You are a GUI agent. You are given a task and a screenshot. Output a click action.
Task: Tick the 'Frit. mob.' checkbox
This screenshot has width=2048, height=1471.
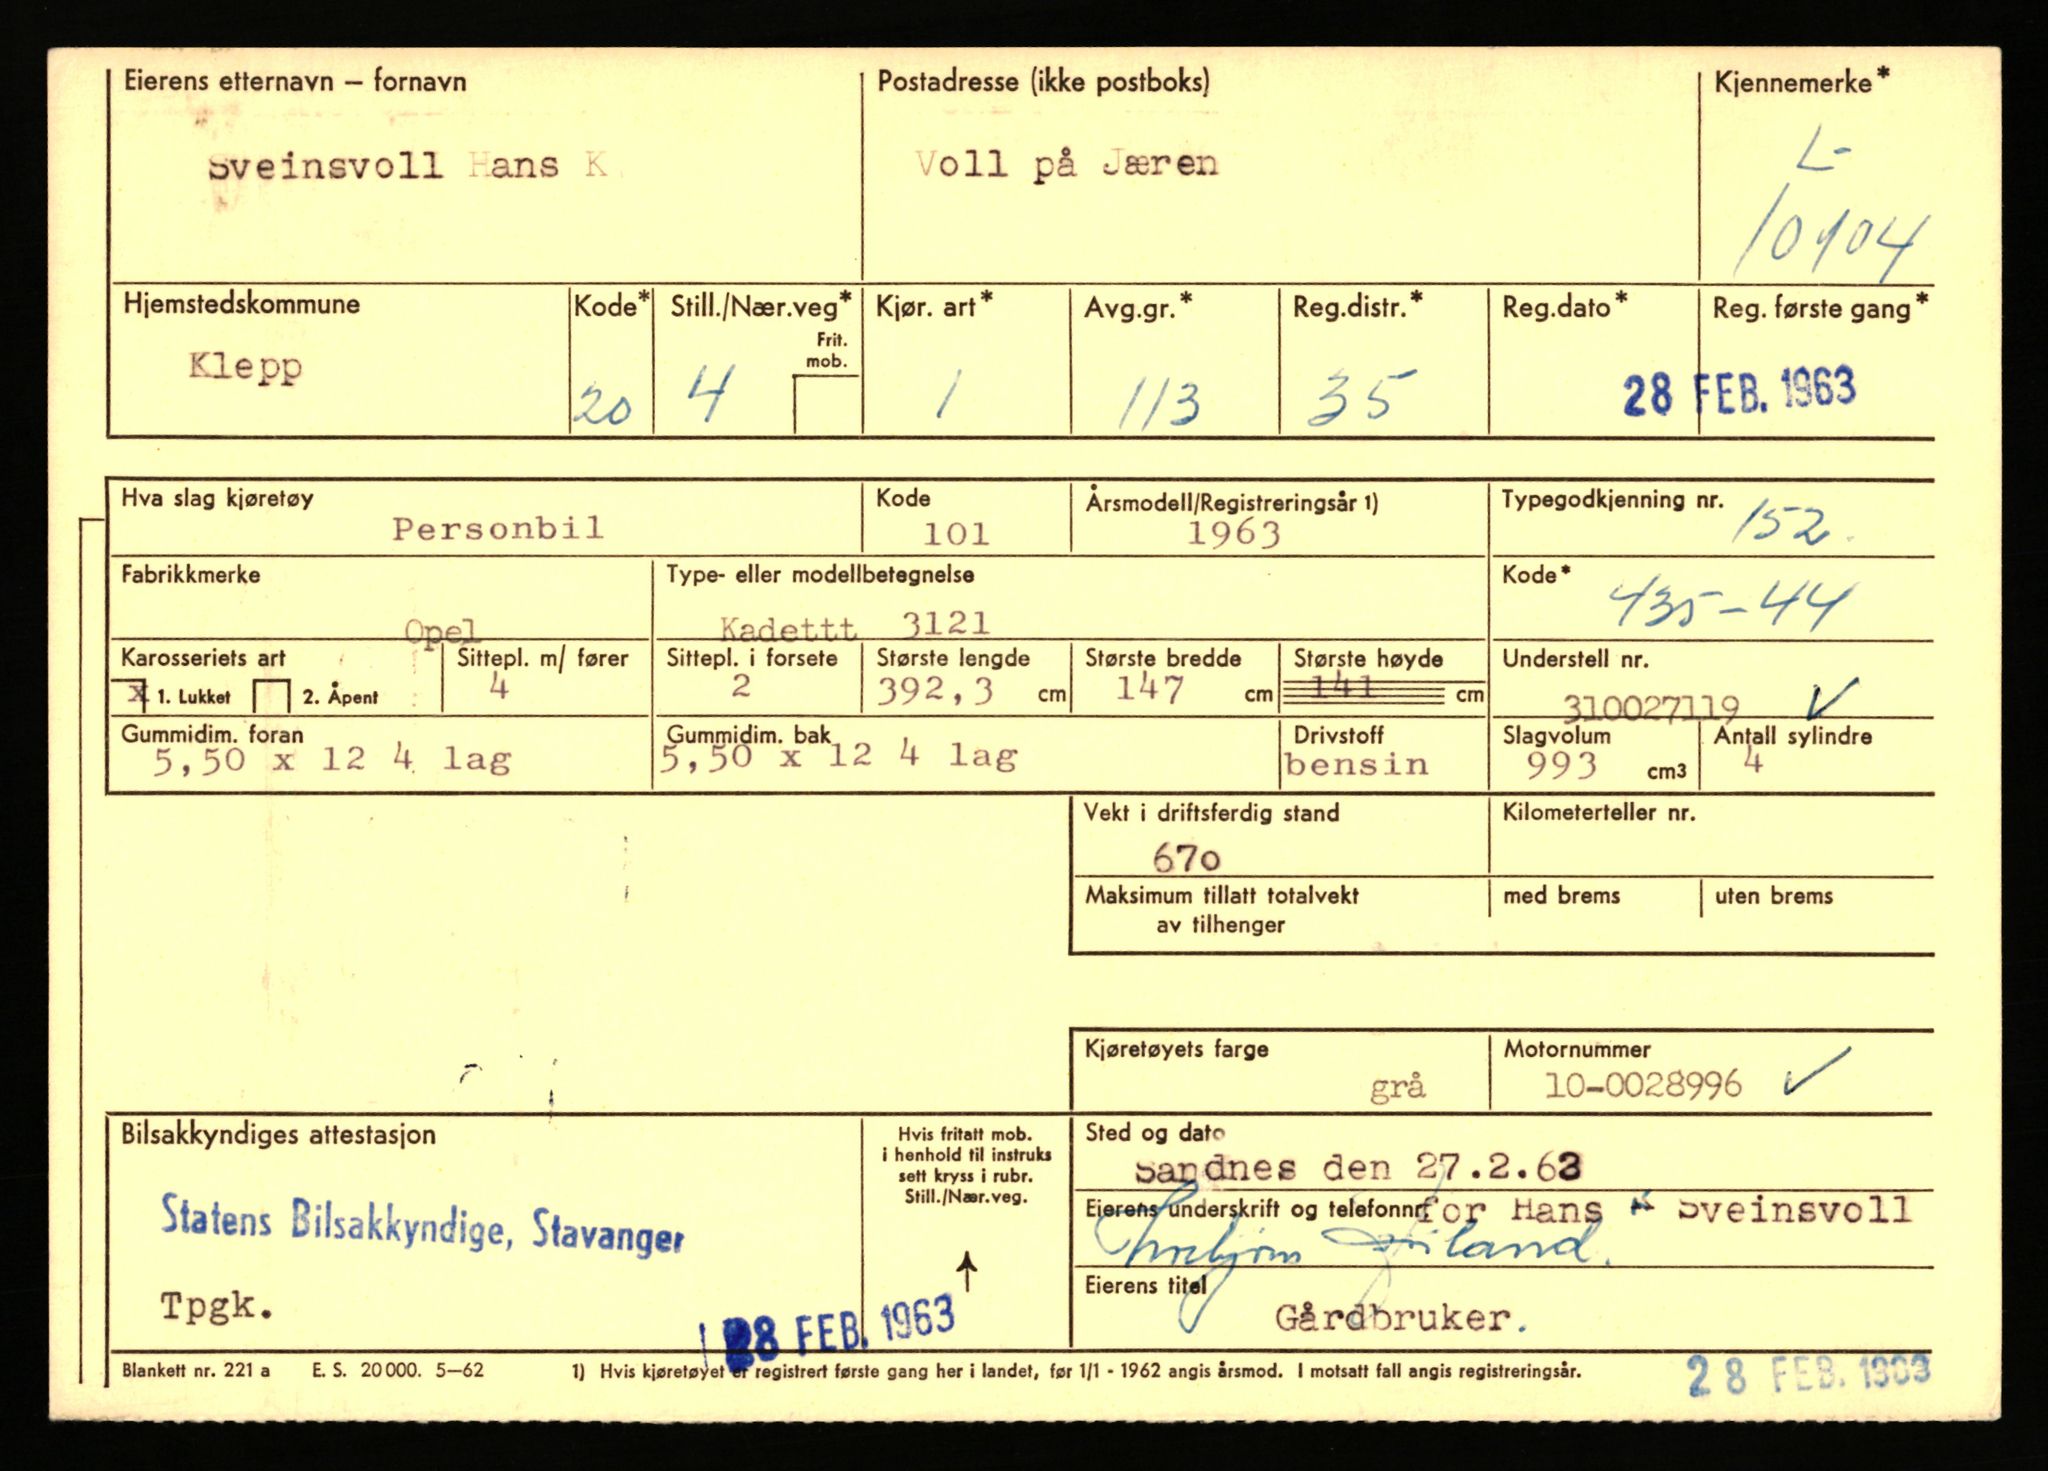(x=826, y=404)
